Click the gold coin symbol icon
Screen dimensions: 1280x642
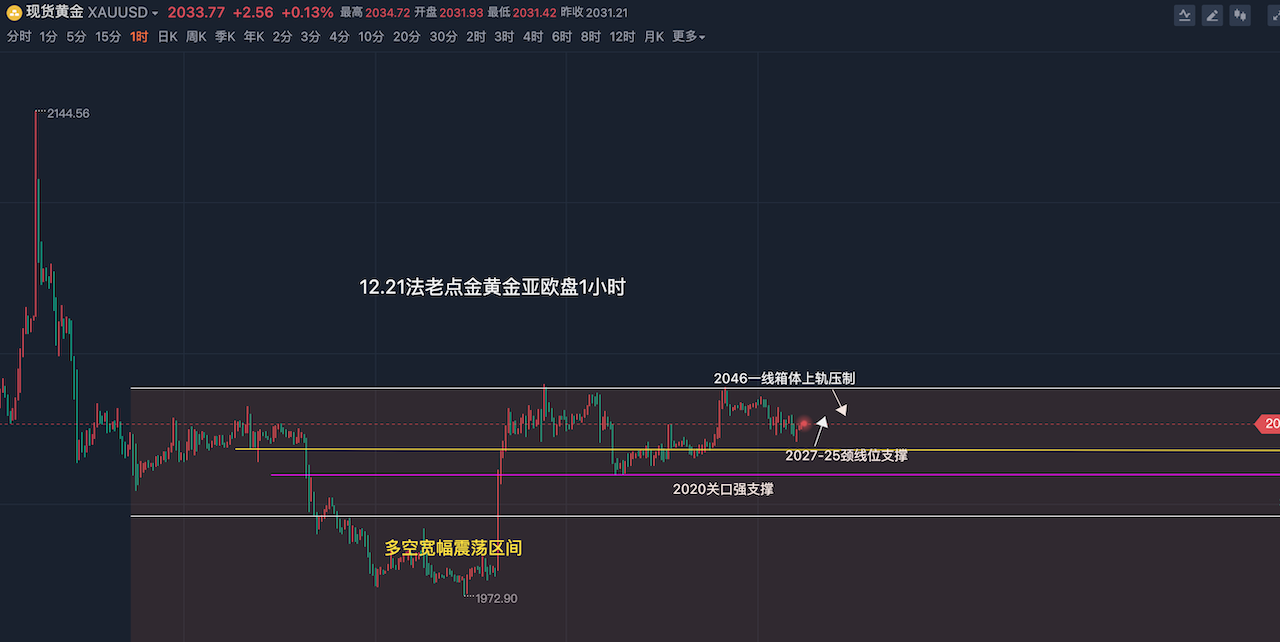(x=14, y=13)
